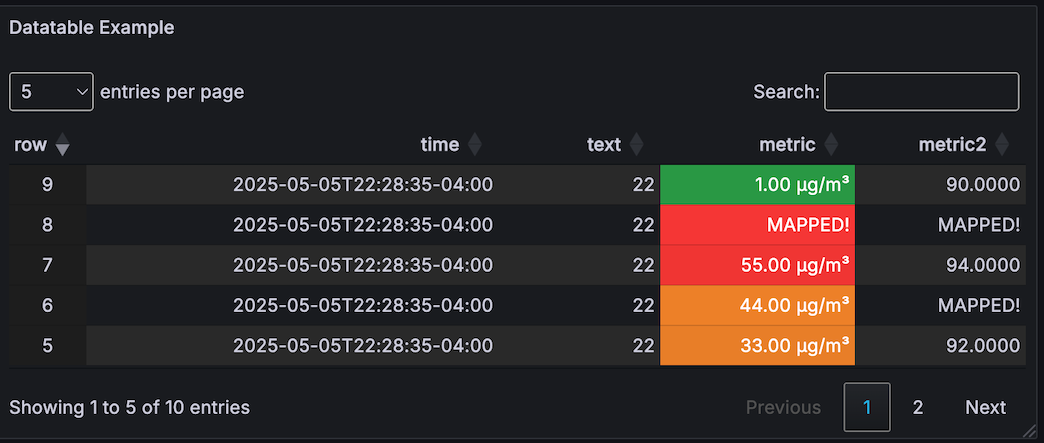Click the green 1.00 µg/m³ metric cell
The height and width of the screenshot is (443, 1044).
point(757,185)
